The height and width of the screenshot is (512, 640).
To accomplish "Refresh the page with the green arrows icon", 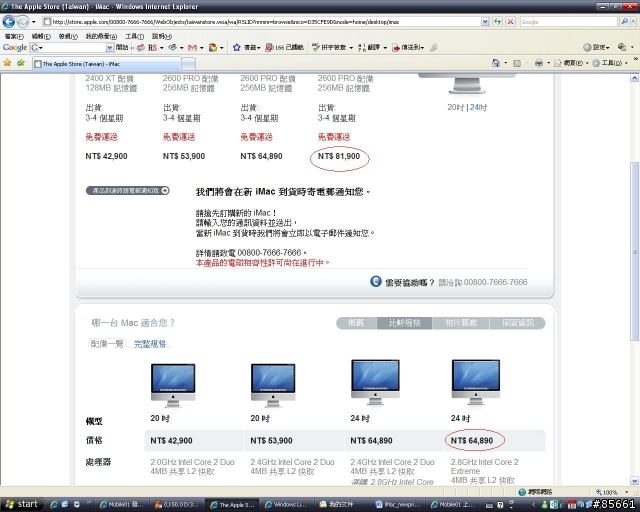I will [x=497, y=22].
